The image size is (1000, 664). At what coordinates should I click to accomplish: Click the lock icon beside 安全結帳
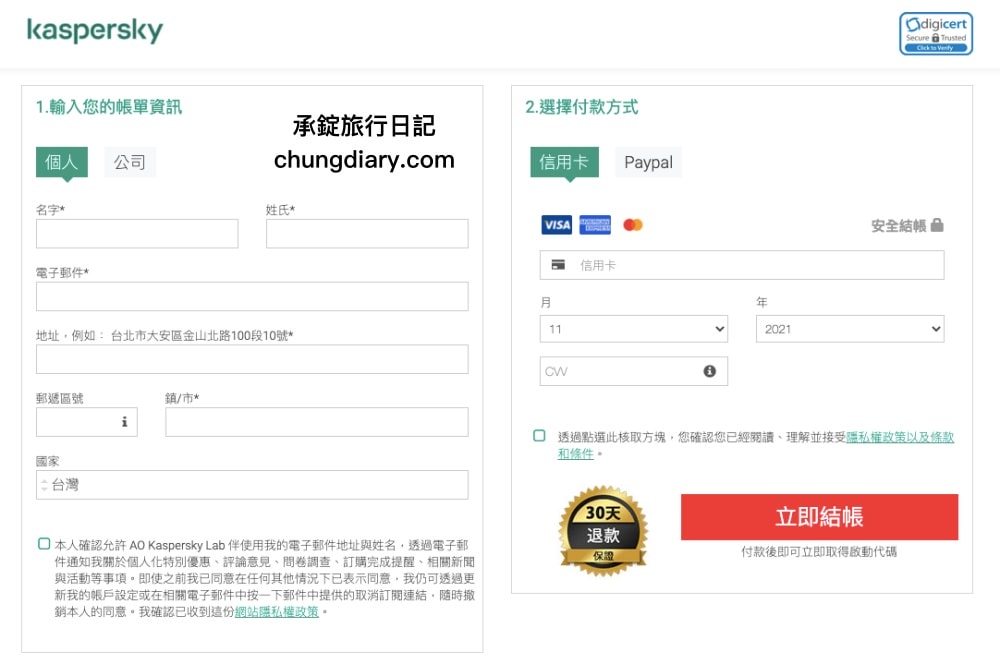(936, 224)
